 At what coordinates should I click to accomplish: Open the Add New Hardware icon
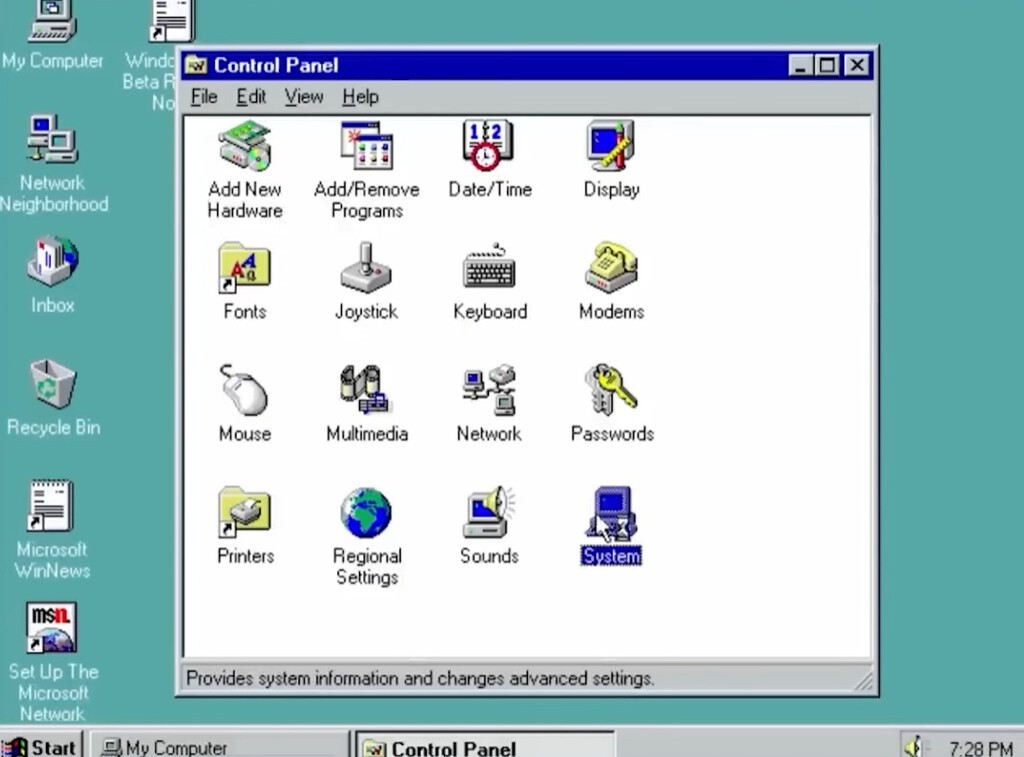click(245, 146)
